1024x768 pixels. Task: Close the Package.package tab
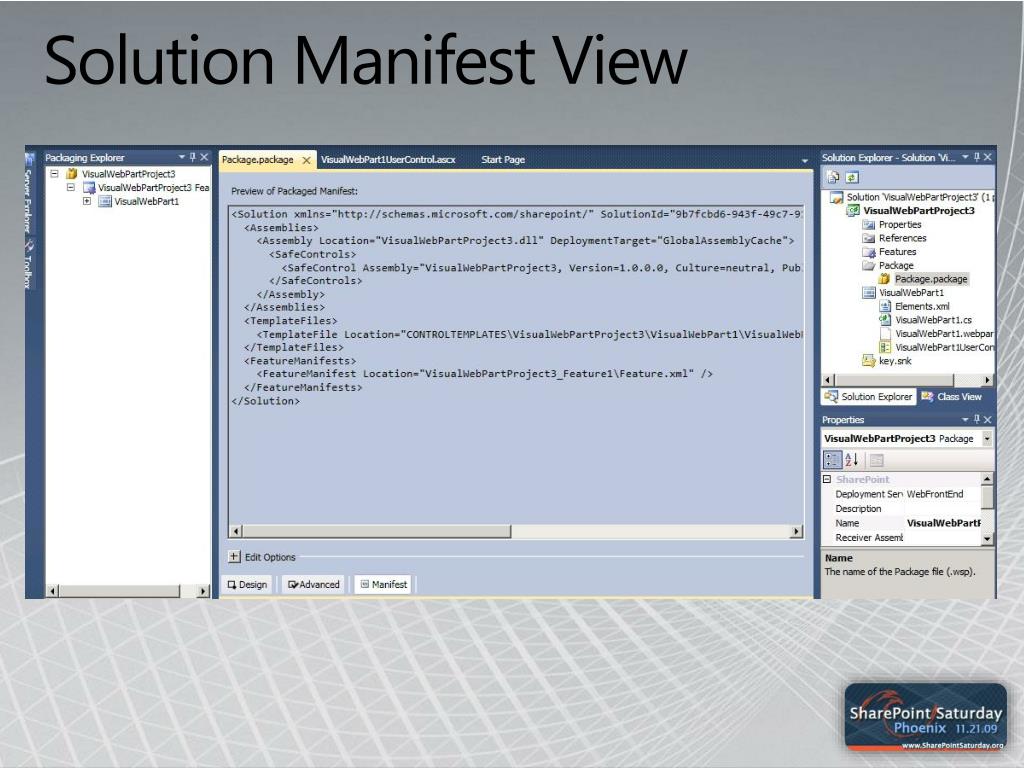pos(306,160)
